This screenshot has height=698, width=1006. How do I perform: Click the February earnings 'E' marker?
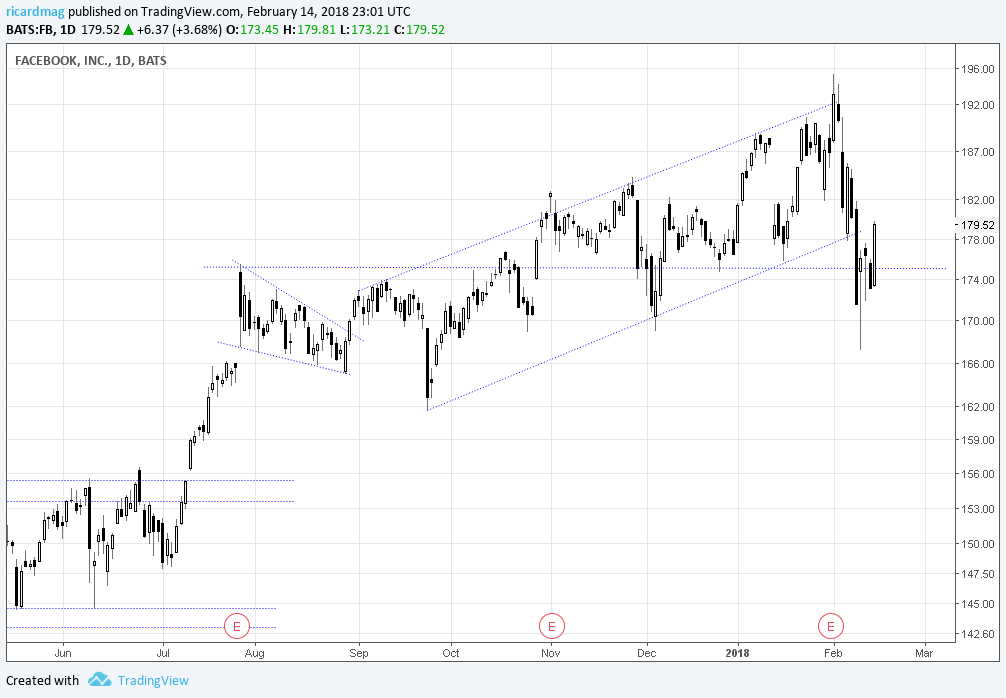click(x=831, y=626)
